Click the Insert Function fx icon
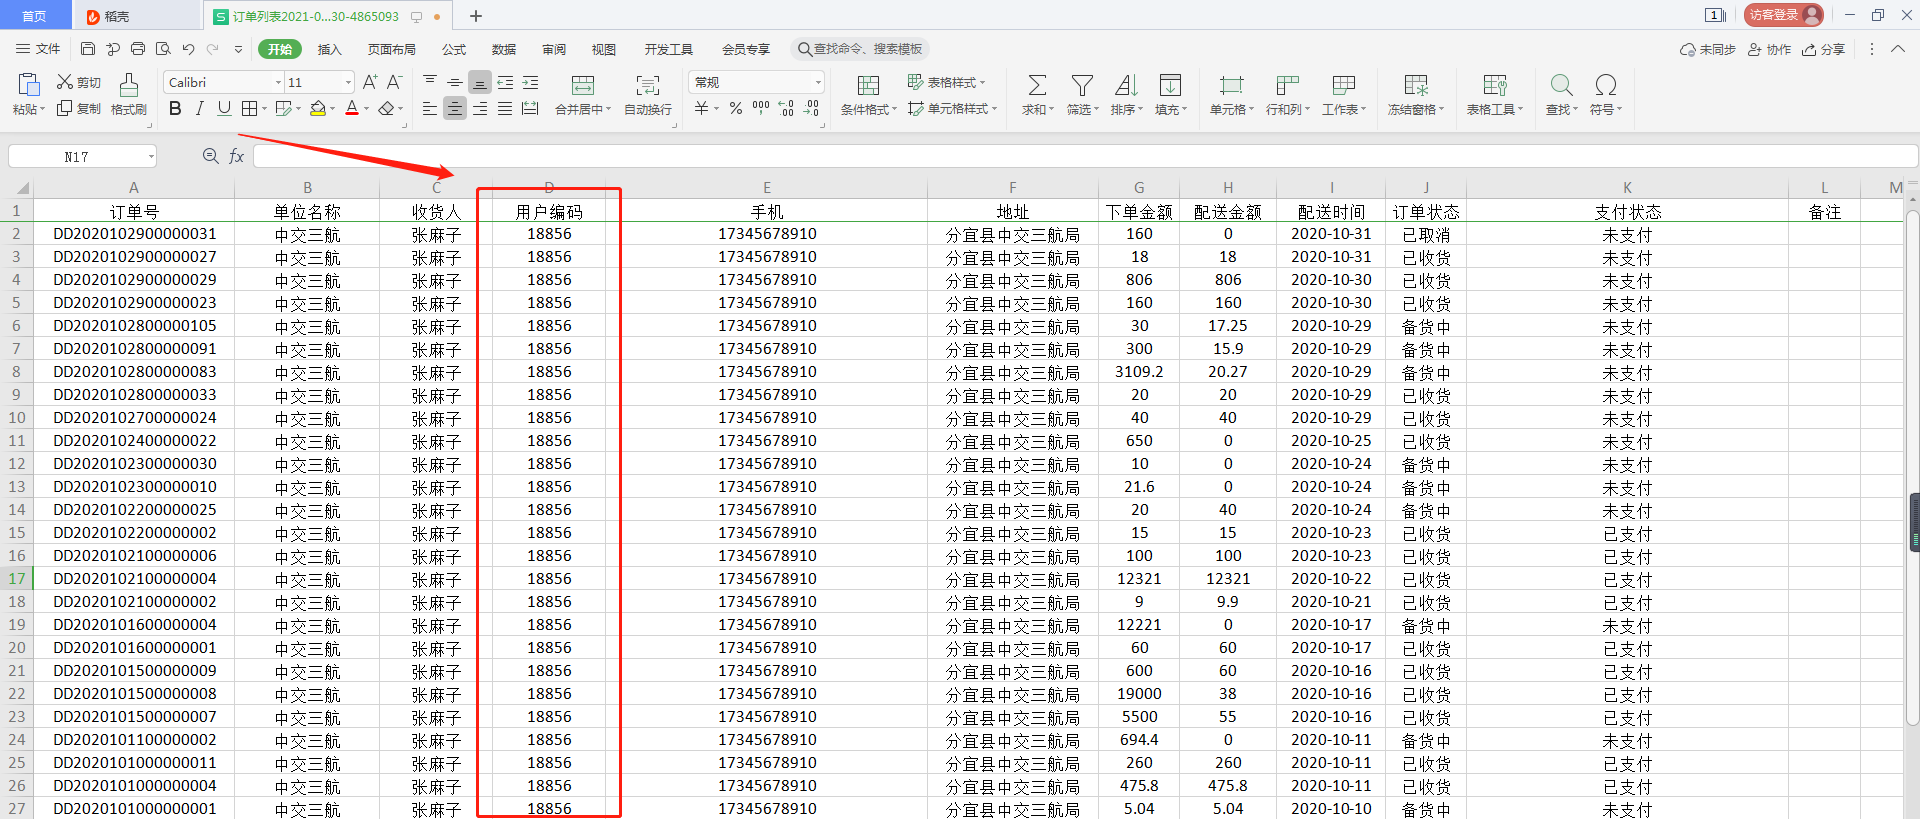 click(x=237, y=156)
